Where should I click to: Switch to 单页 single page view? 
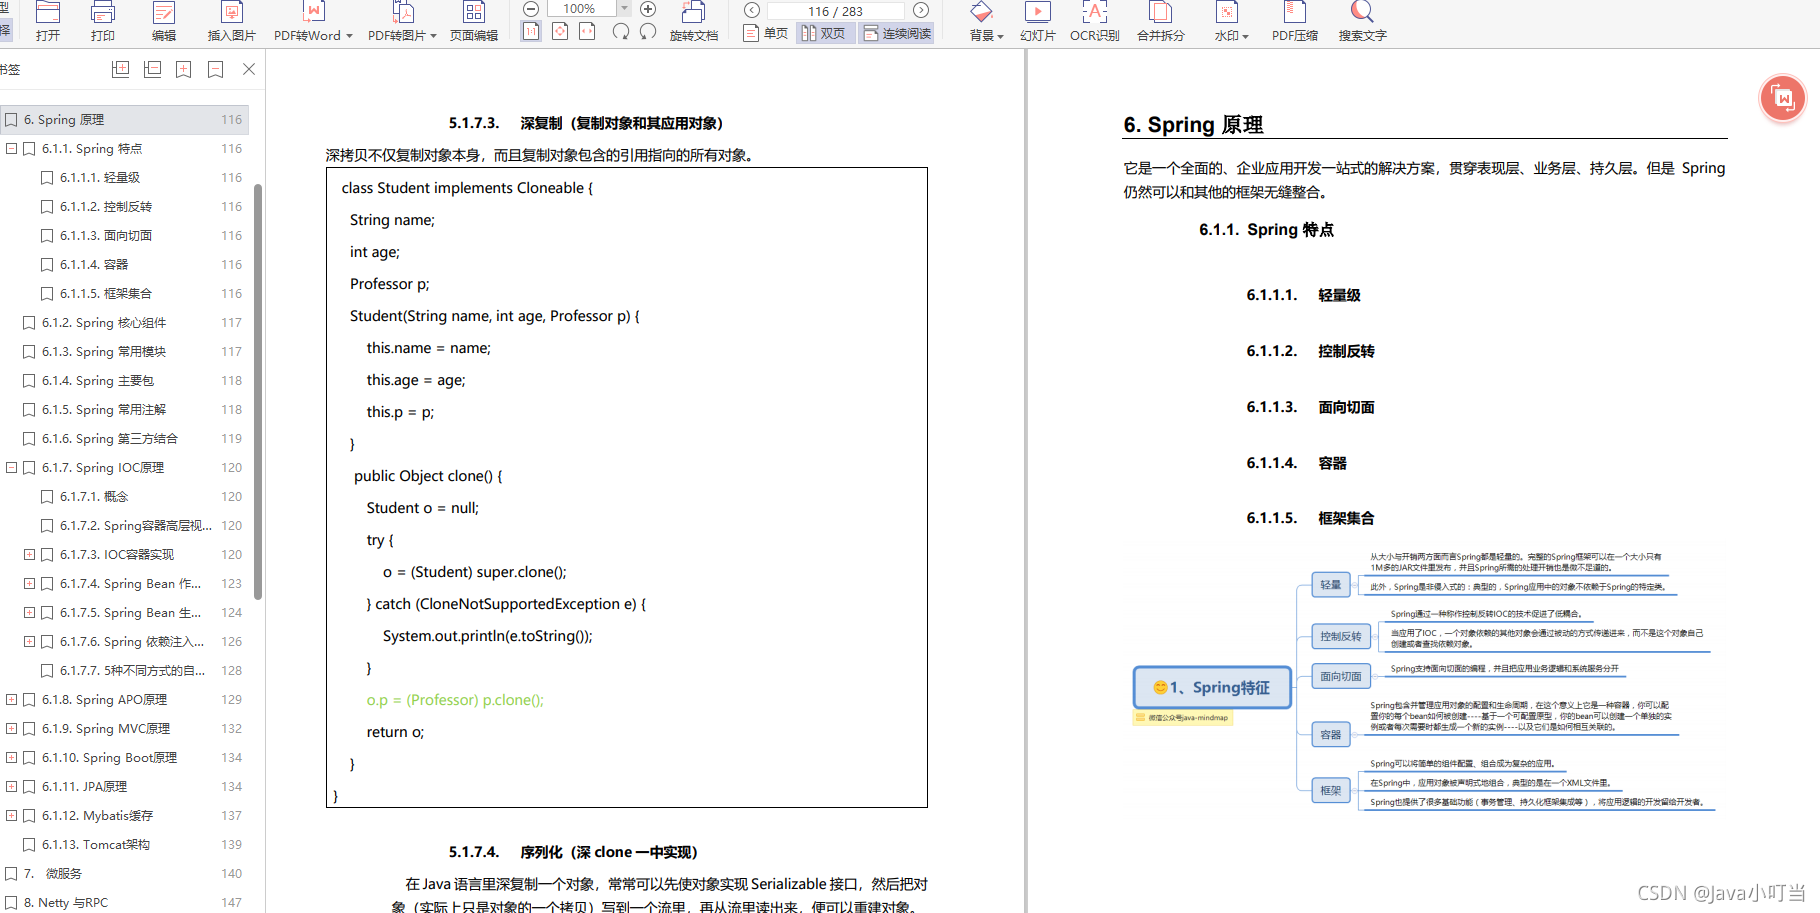pos(766,33)
